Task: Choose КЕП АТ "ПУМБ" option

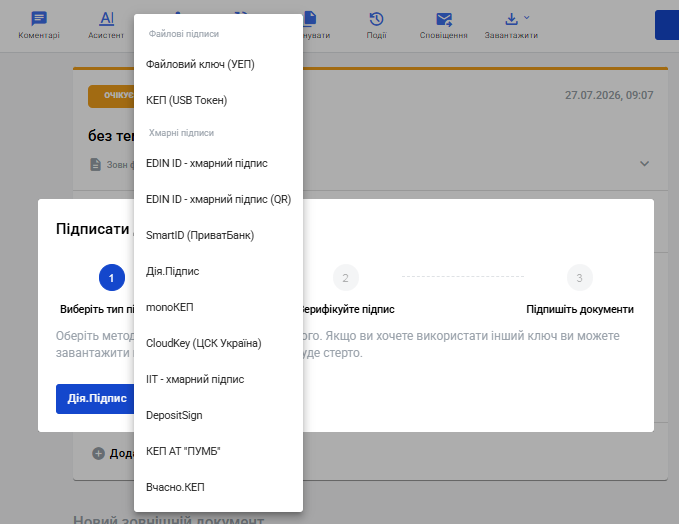Action: [x=218, y=451]
